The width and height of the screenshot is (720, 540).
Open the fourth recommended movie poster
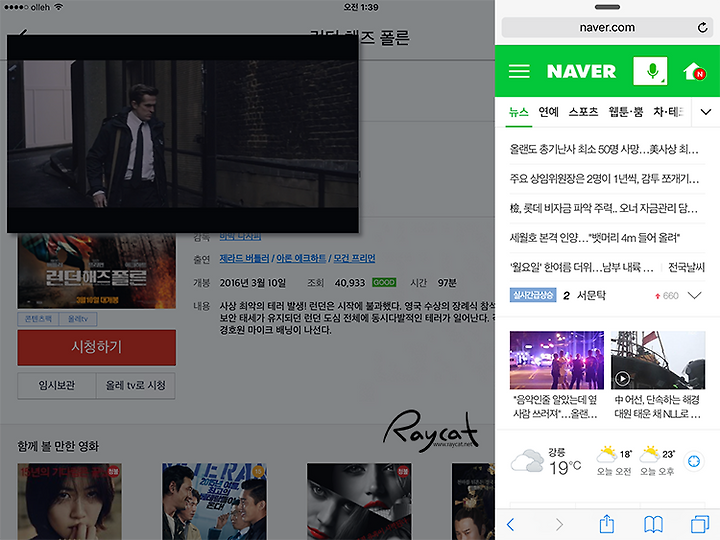pos(473,501)
